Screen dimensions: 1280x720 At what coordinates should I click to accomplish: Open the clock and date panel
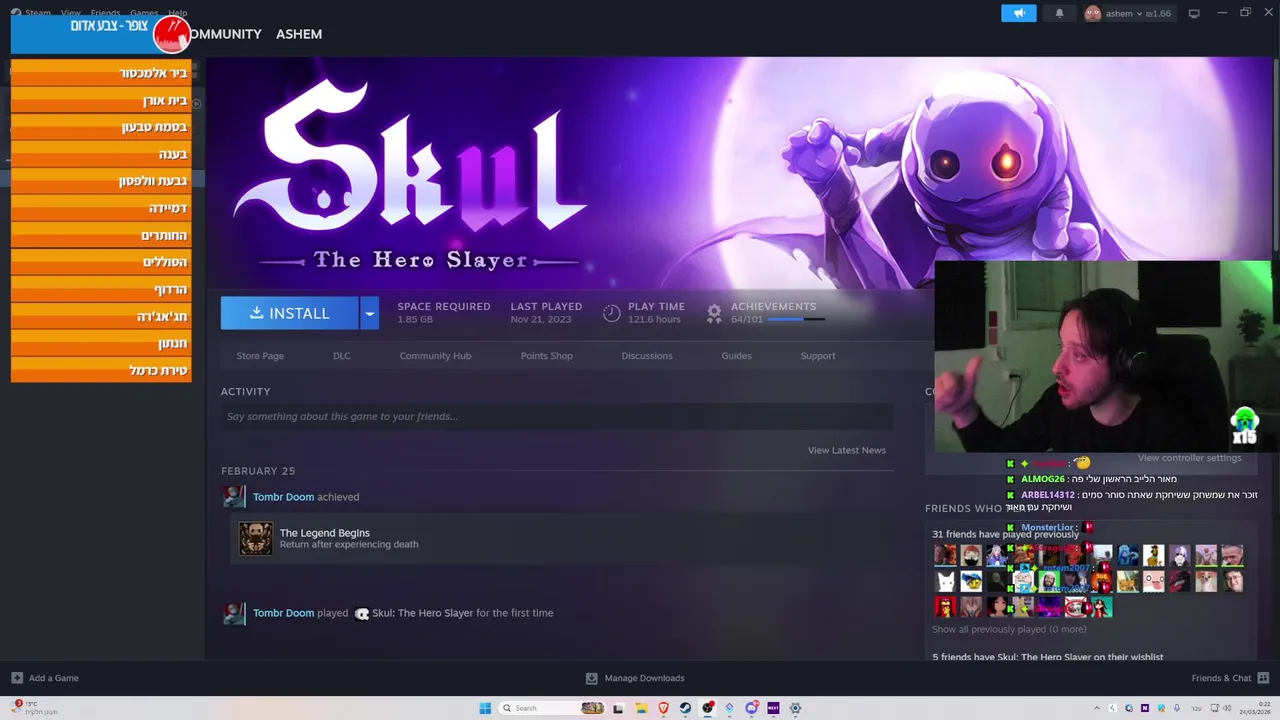point(1255,708)
